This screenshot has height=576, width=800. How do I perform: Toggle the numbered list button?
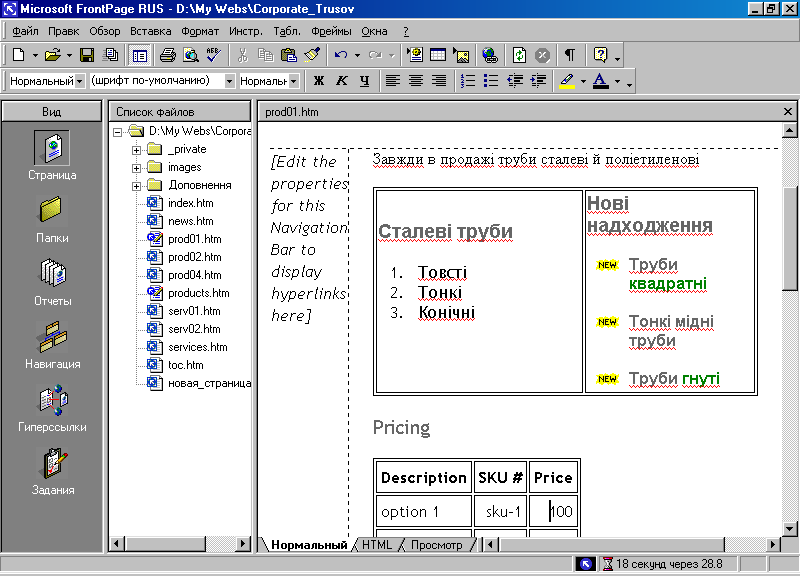point(468,81)
